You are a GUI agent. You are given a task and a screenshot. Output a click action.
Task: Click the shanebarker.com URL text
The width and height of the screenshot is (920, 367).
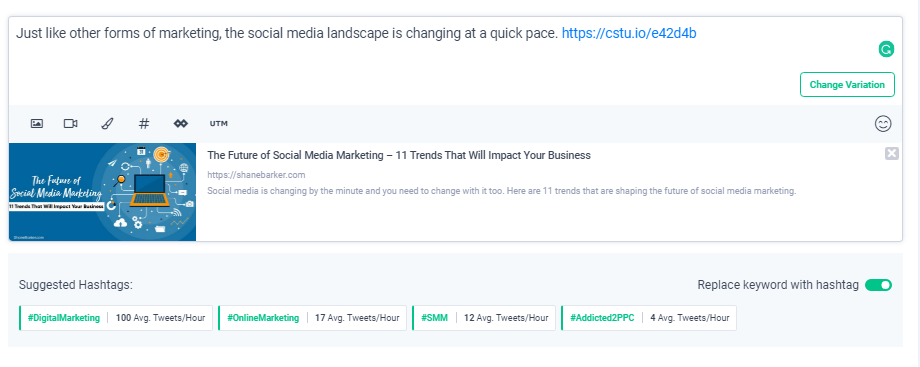[x=256, y=175]
